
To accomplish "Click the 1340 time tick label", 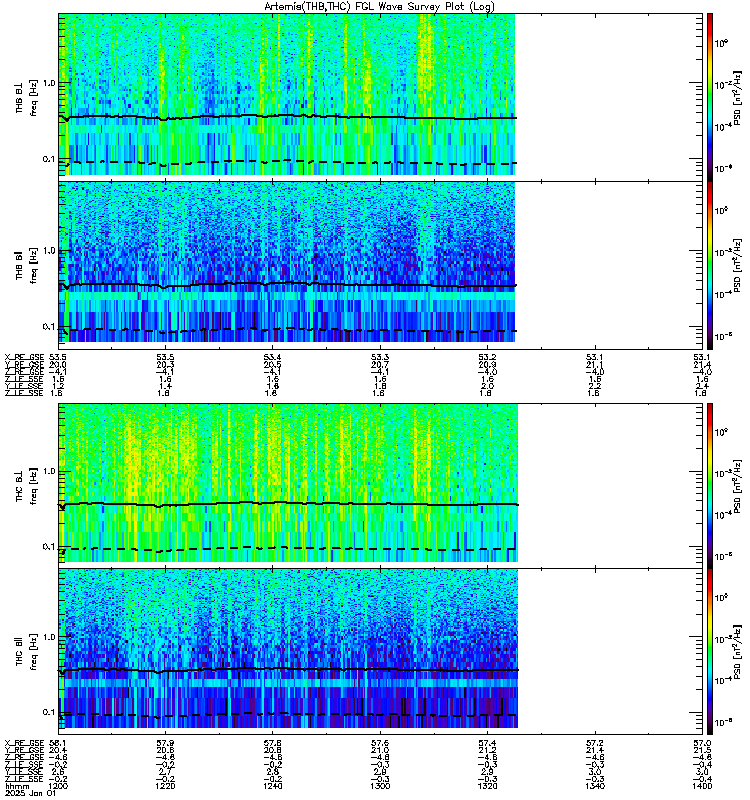I will [595, 786].
